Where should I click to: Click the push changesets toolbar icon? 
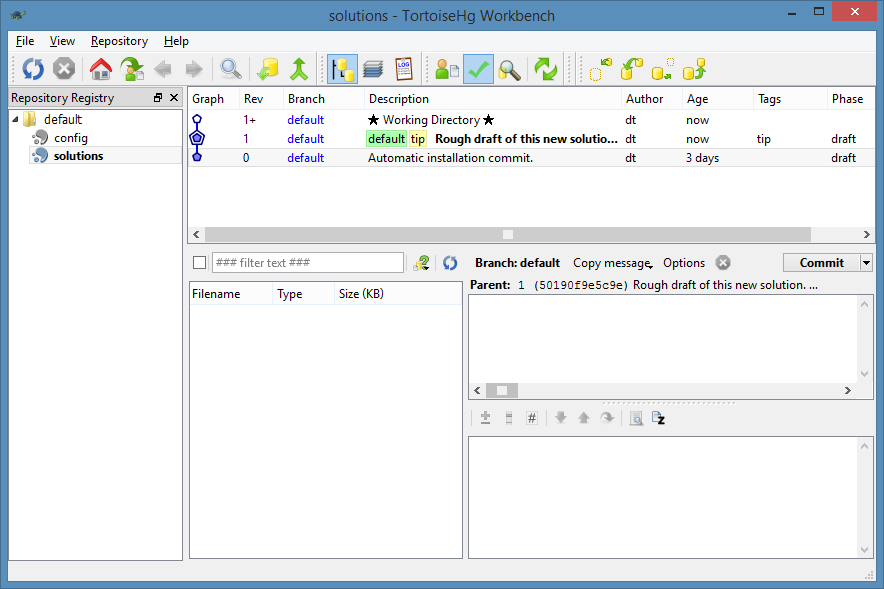pos(693,69)
